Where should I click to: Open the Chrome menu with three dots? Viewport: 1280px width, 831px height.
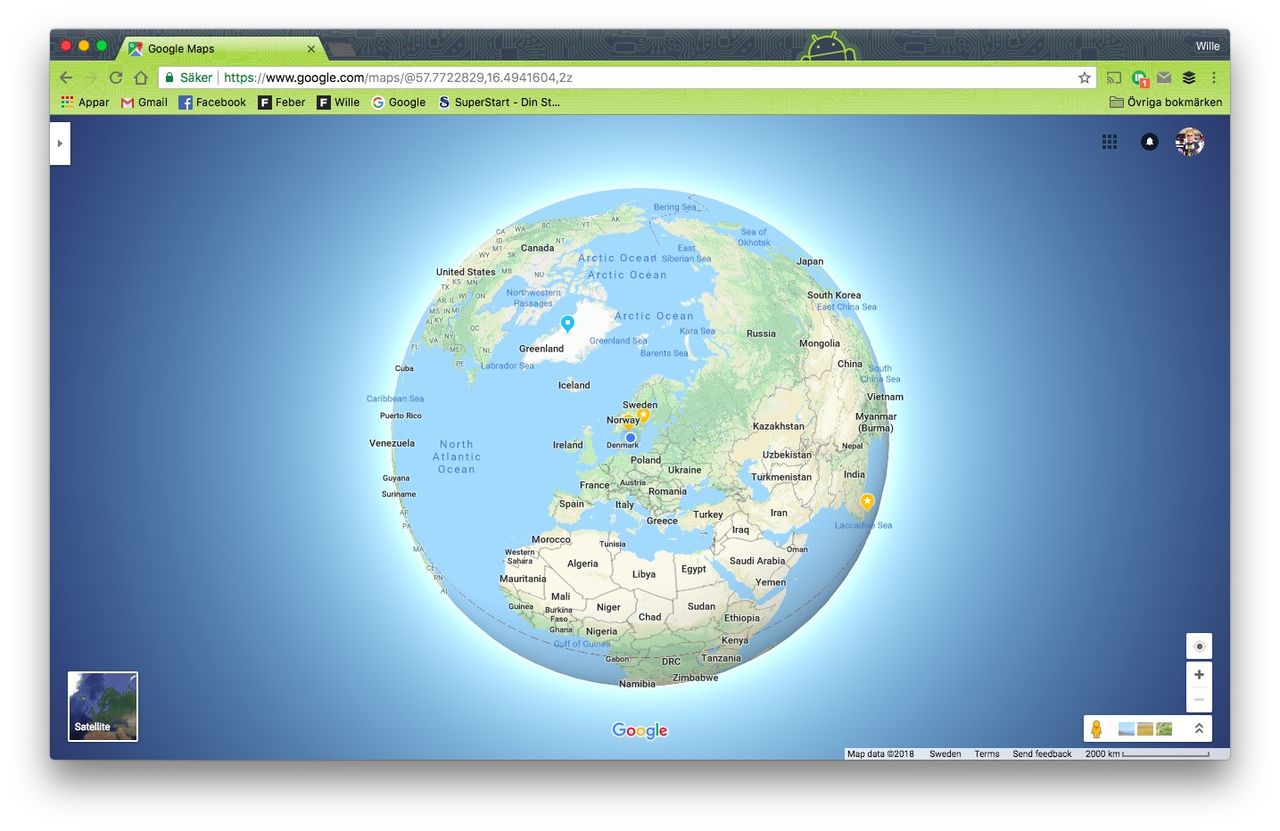1213,77
